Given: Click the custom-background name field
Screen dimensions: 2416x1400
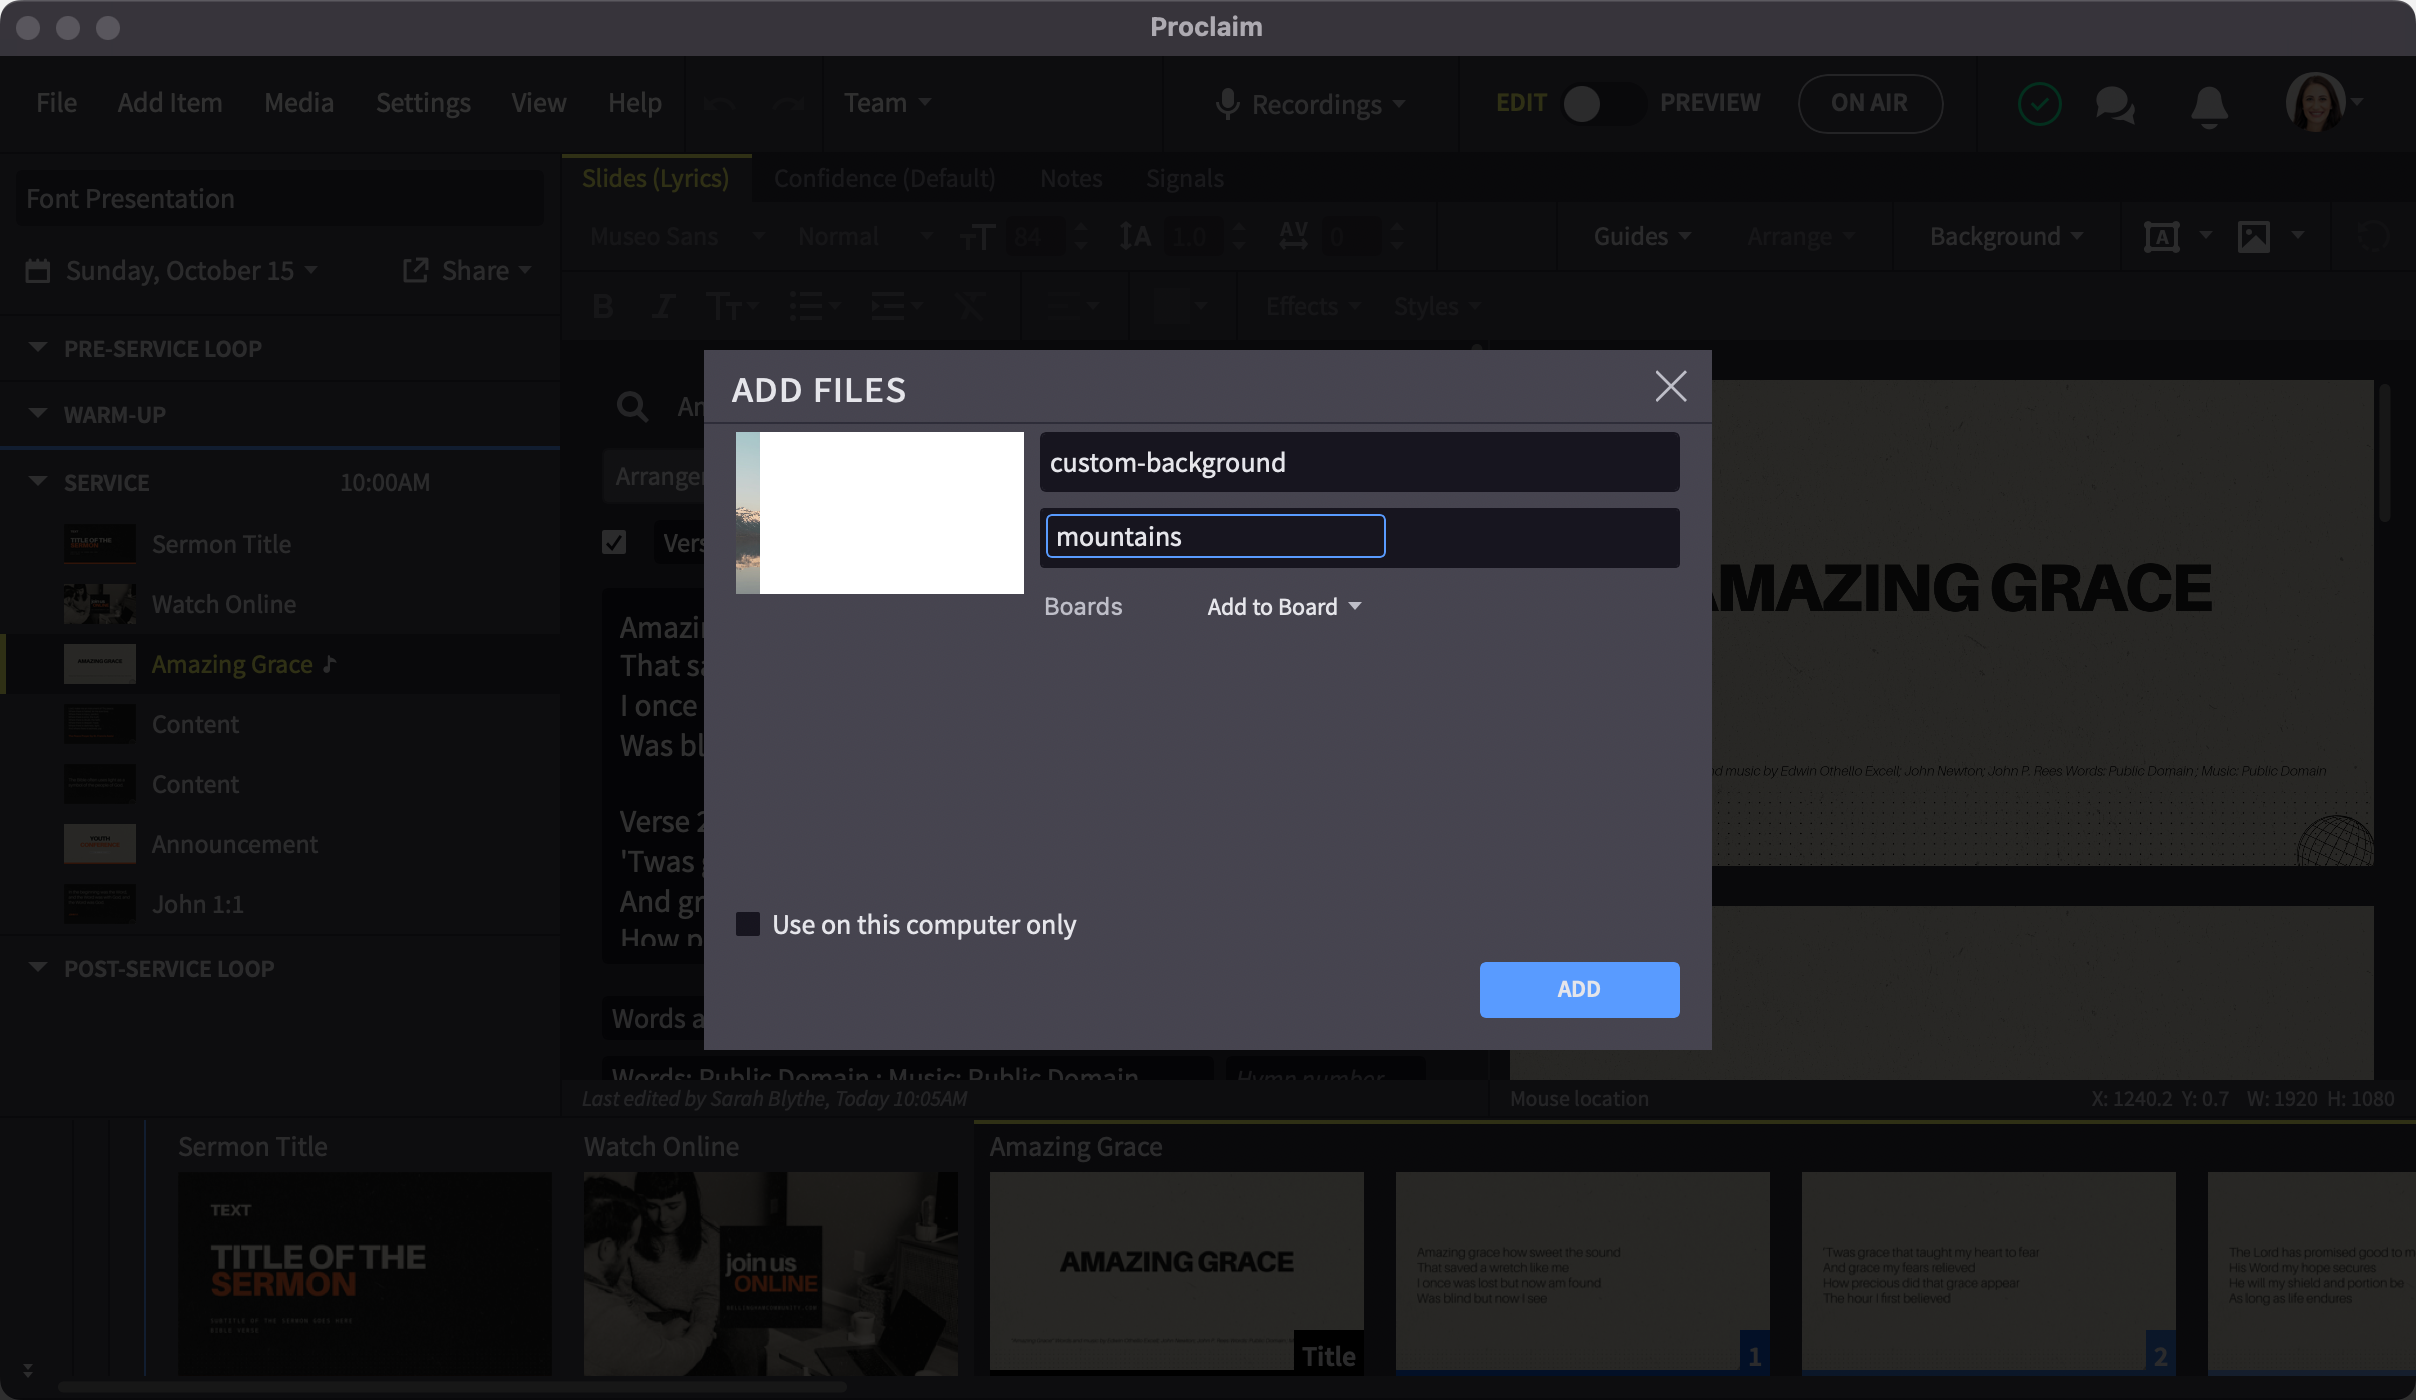Looking at the screenshot, I should pos(1358,463).
